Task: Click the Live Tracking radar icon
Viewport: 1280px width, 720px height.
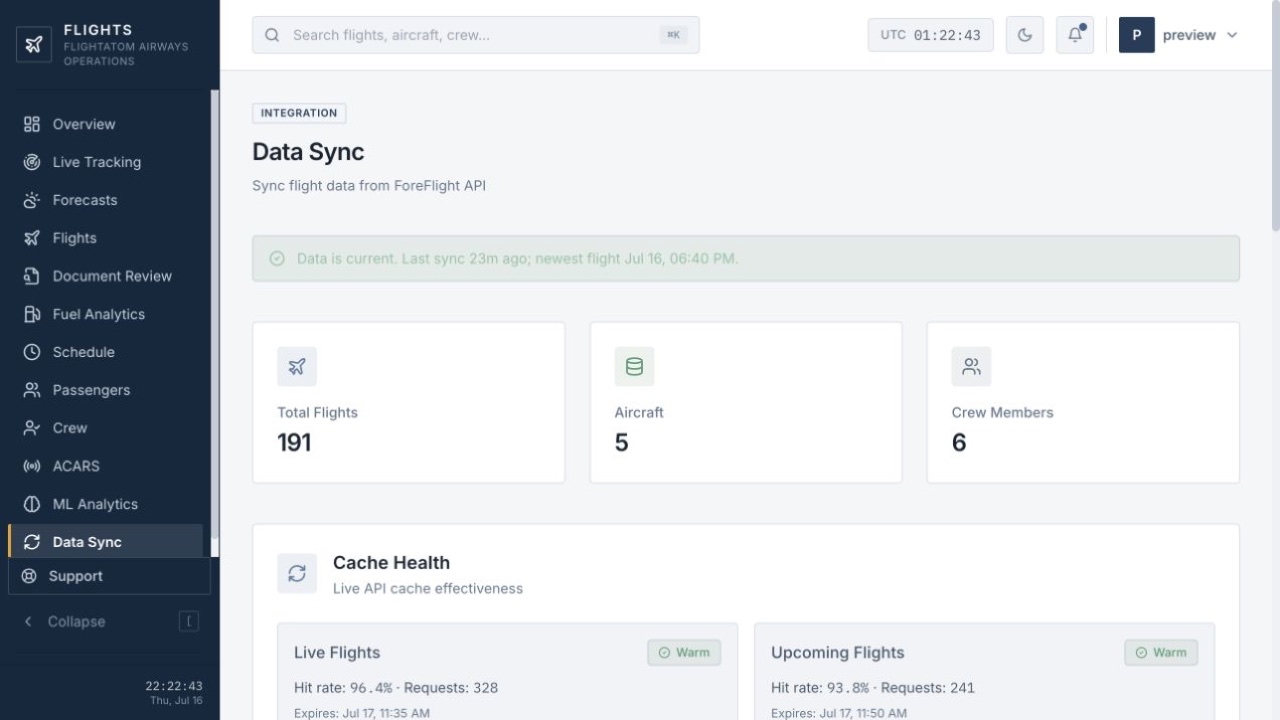Action: click(32, 162)
